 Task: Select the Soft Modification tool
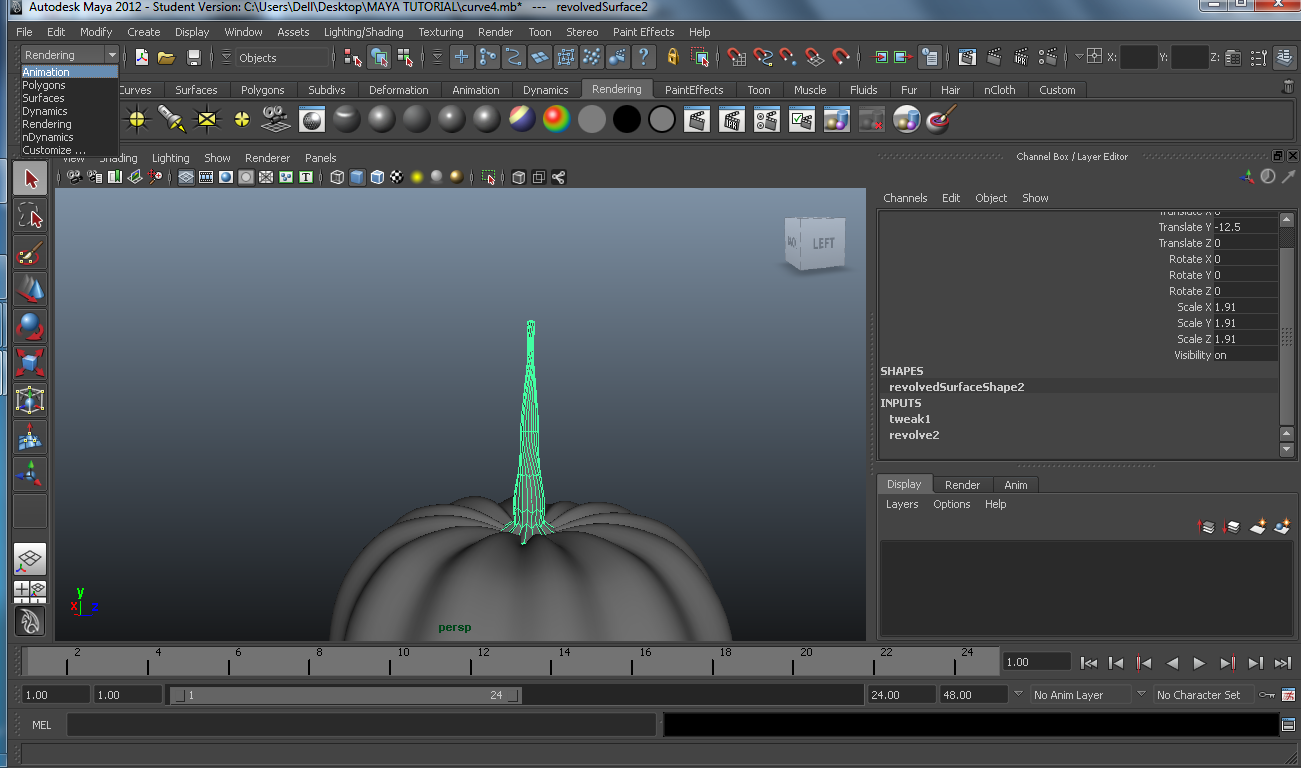point(30,438)
